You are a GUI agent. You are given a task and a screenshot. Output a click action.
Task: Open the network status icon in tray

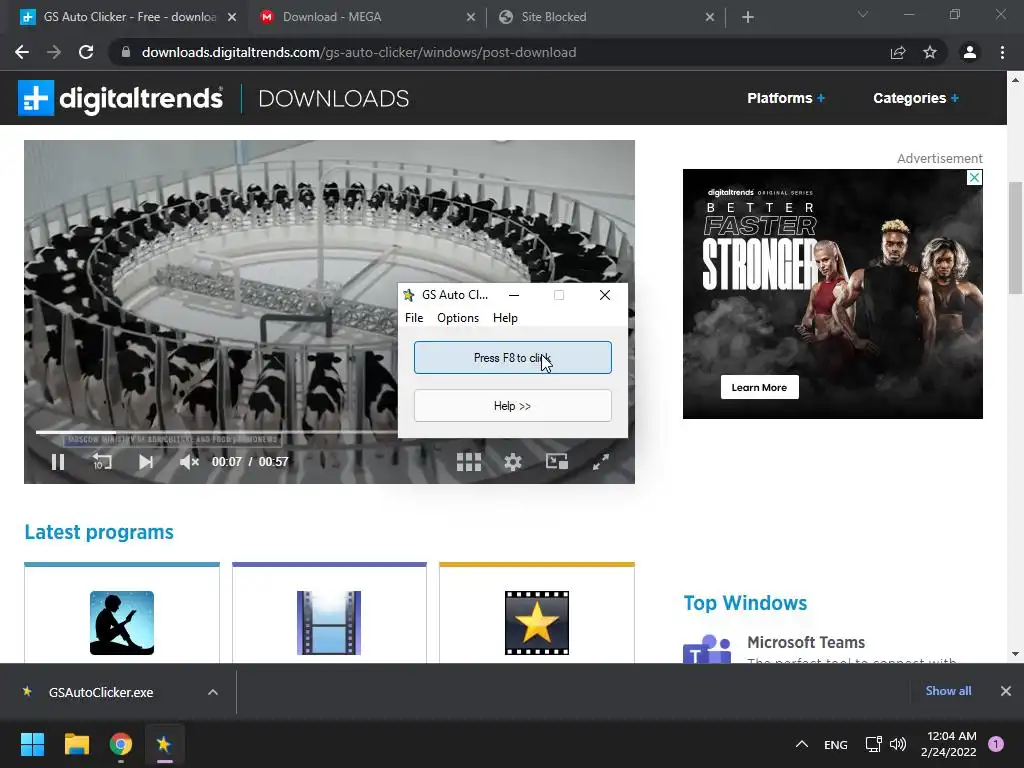(873, 744)
